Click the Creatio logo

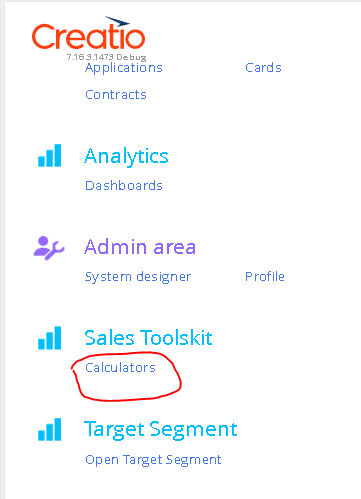point(88,33)
